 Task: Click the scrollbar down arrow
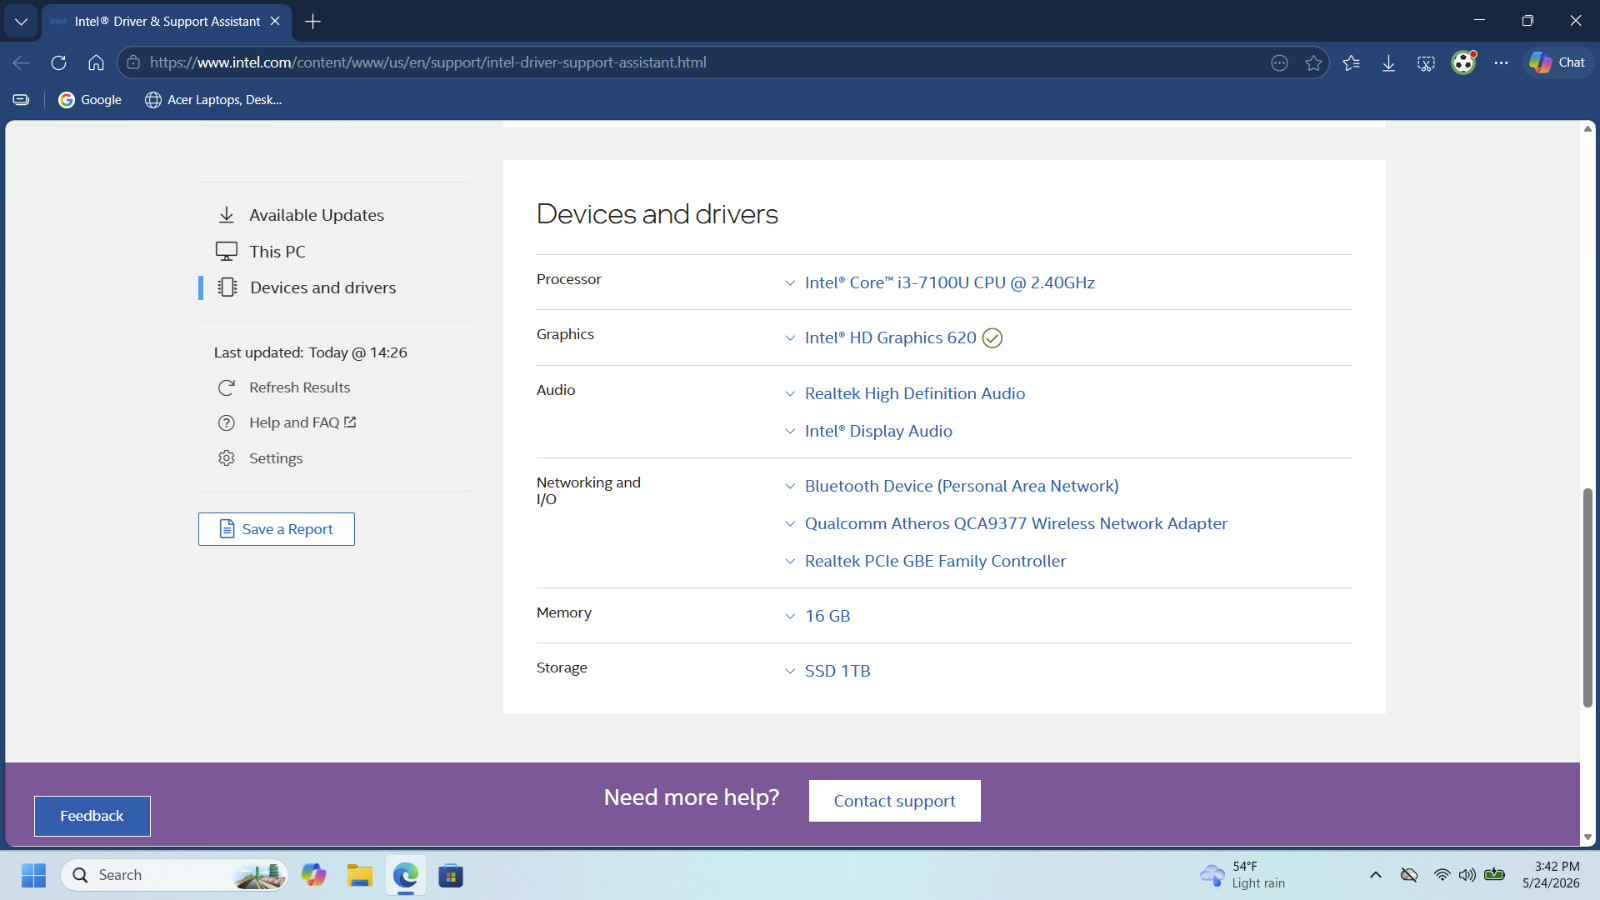pyautogui.click(x=1588, y=838)
